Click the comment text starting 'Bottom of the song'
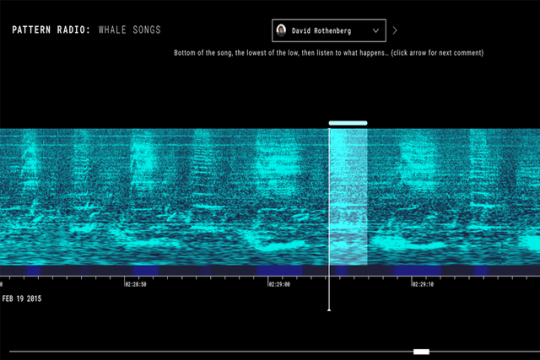540x360 pixels. pos(329,53)
